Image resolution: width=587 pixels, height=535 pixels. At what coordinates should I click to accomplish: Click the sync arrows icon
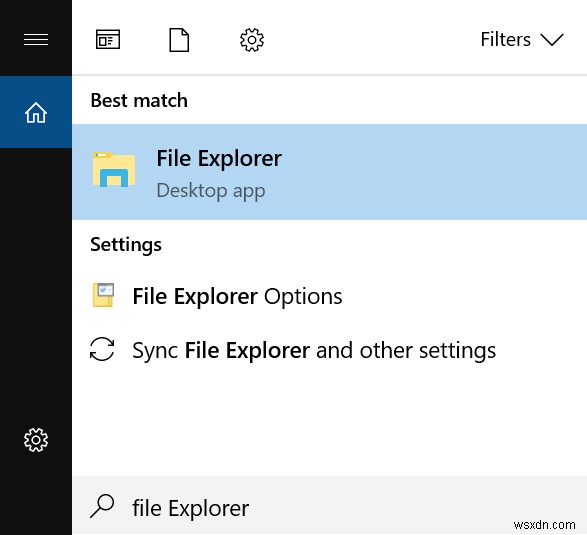point(102,349)
